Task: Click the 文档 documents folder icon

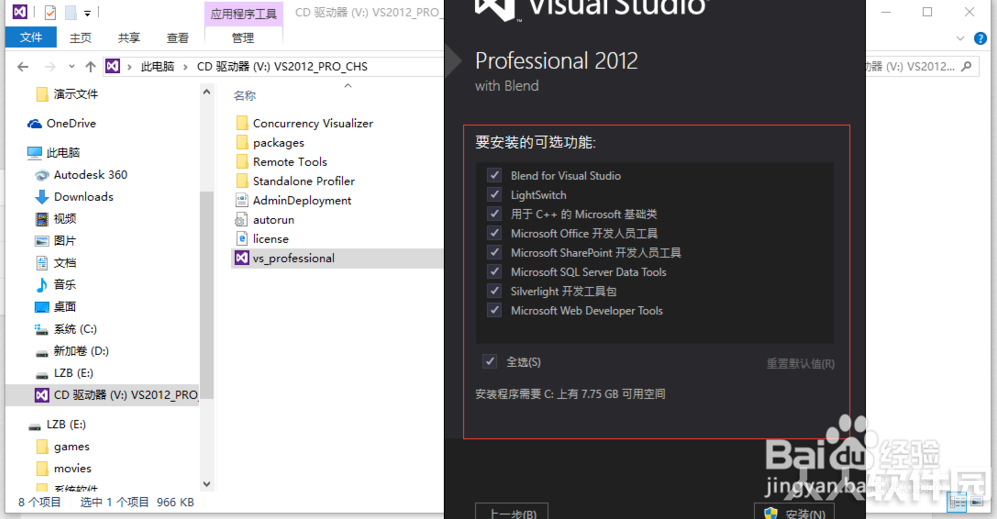Action: pos(42,263)
